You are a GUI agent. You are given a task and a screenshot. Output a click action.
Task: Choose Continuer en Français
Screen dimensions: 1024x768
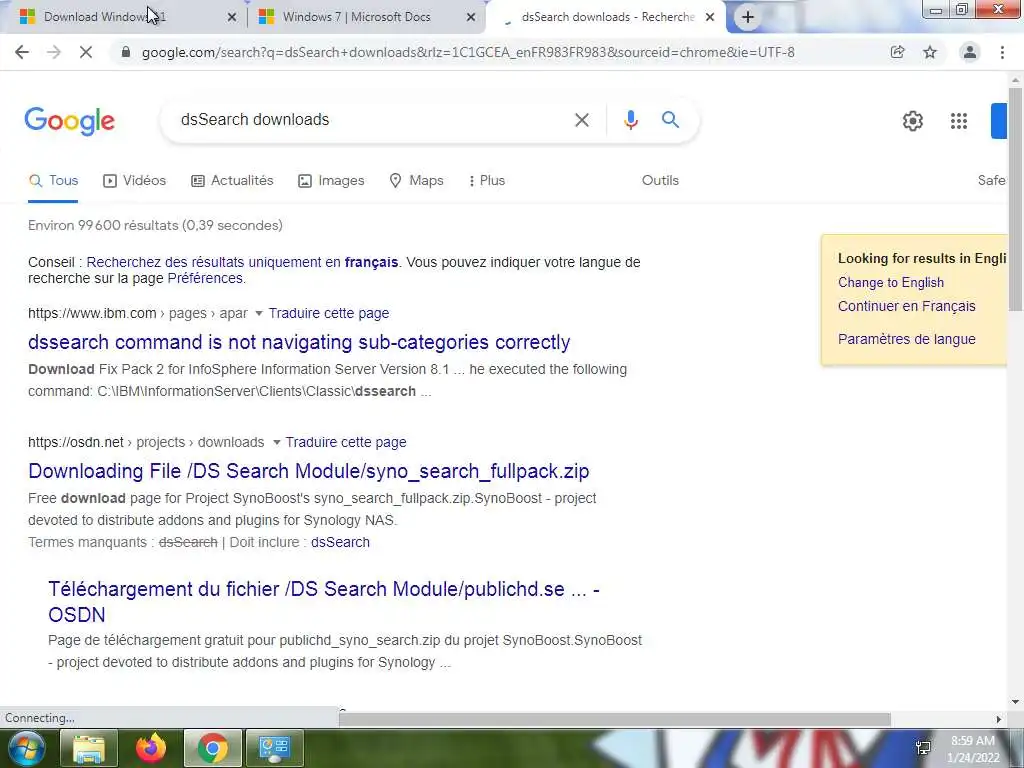point(906,306)
